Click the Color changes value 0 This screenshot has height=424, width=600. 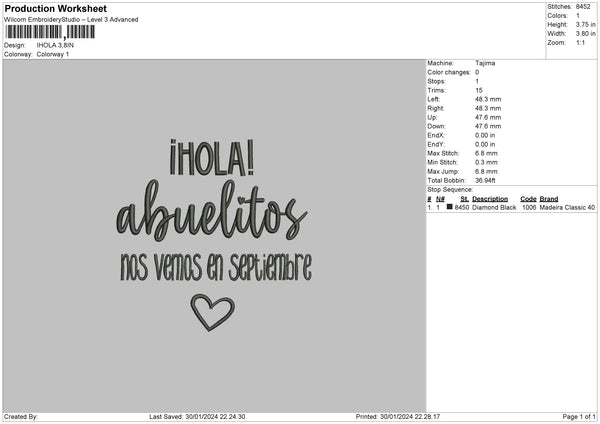477,72
